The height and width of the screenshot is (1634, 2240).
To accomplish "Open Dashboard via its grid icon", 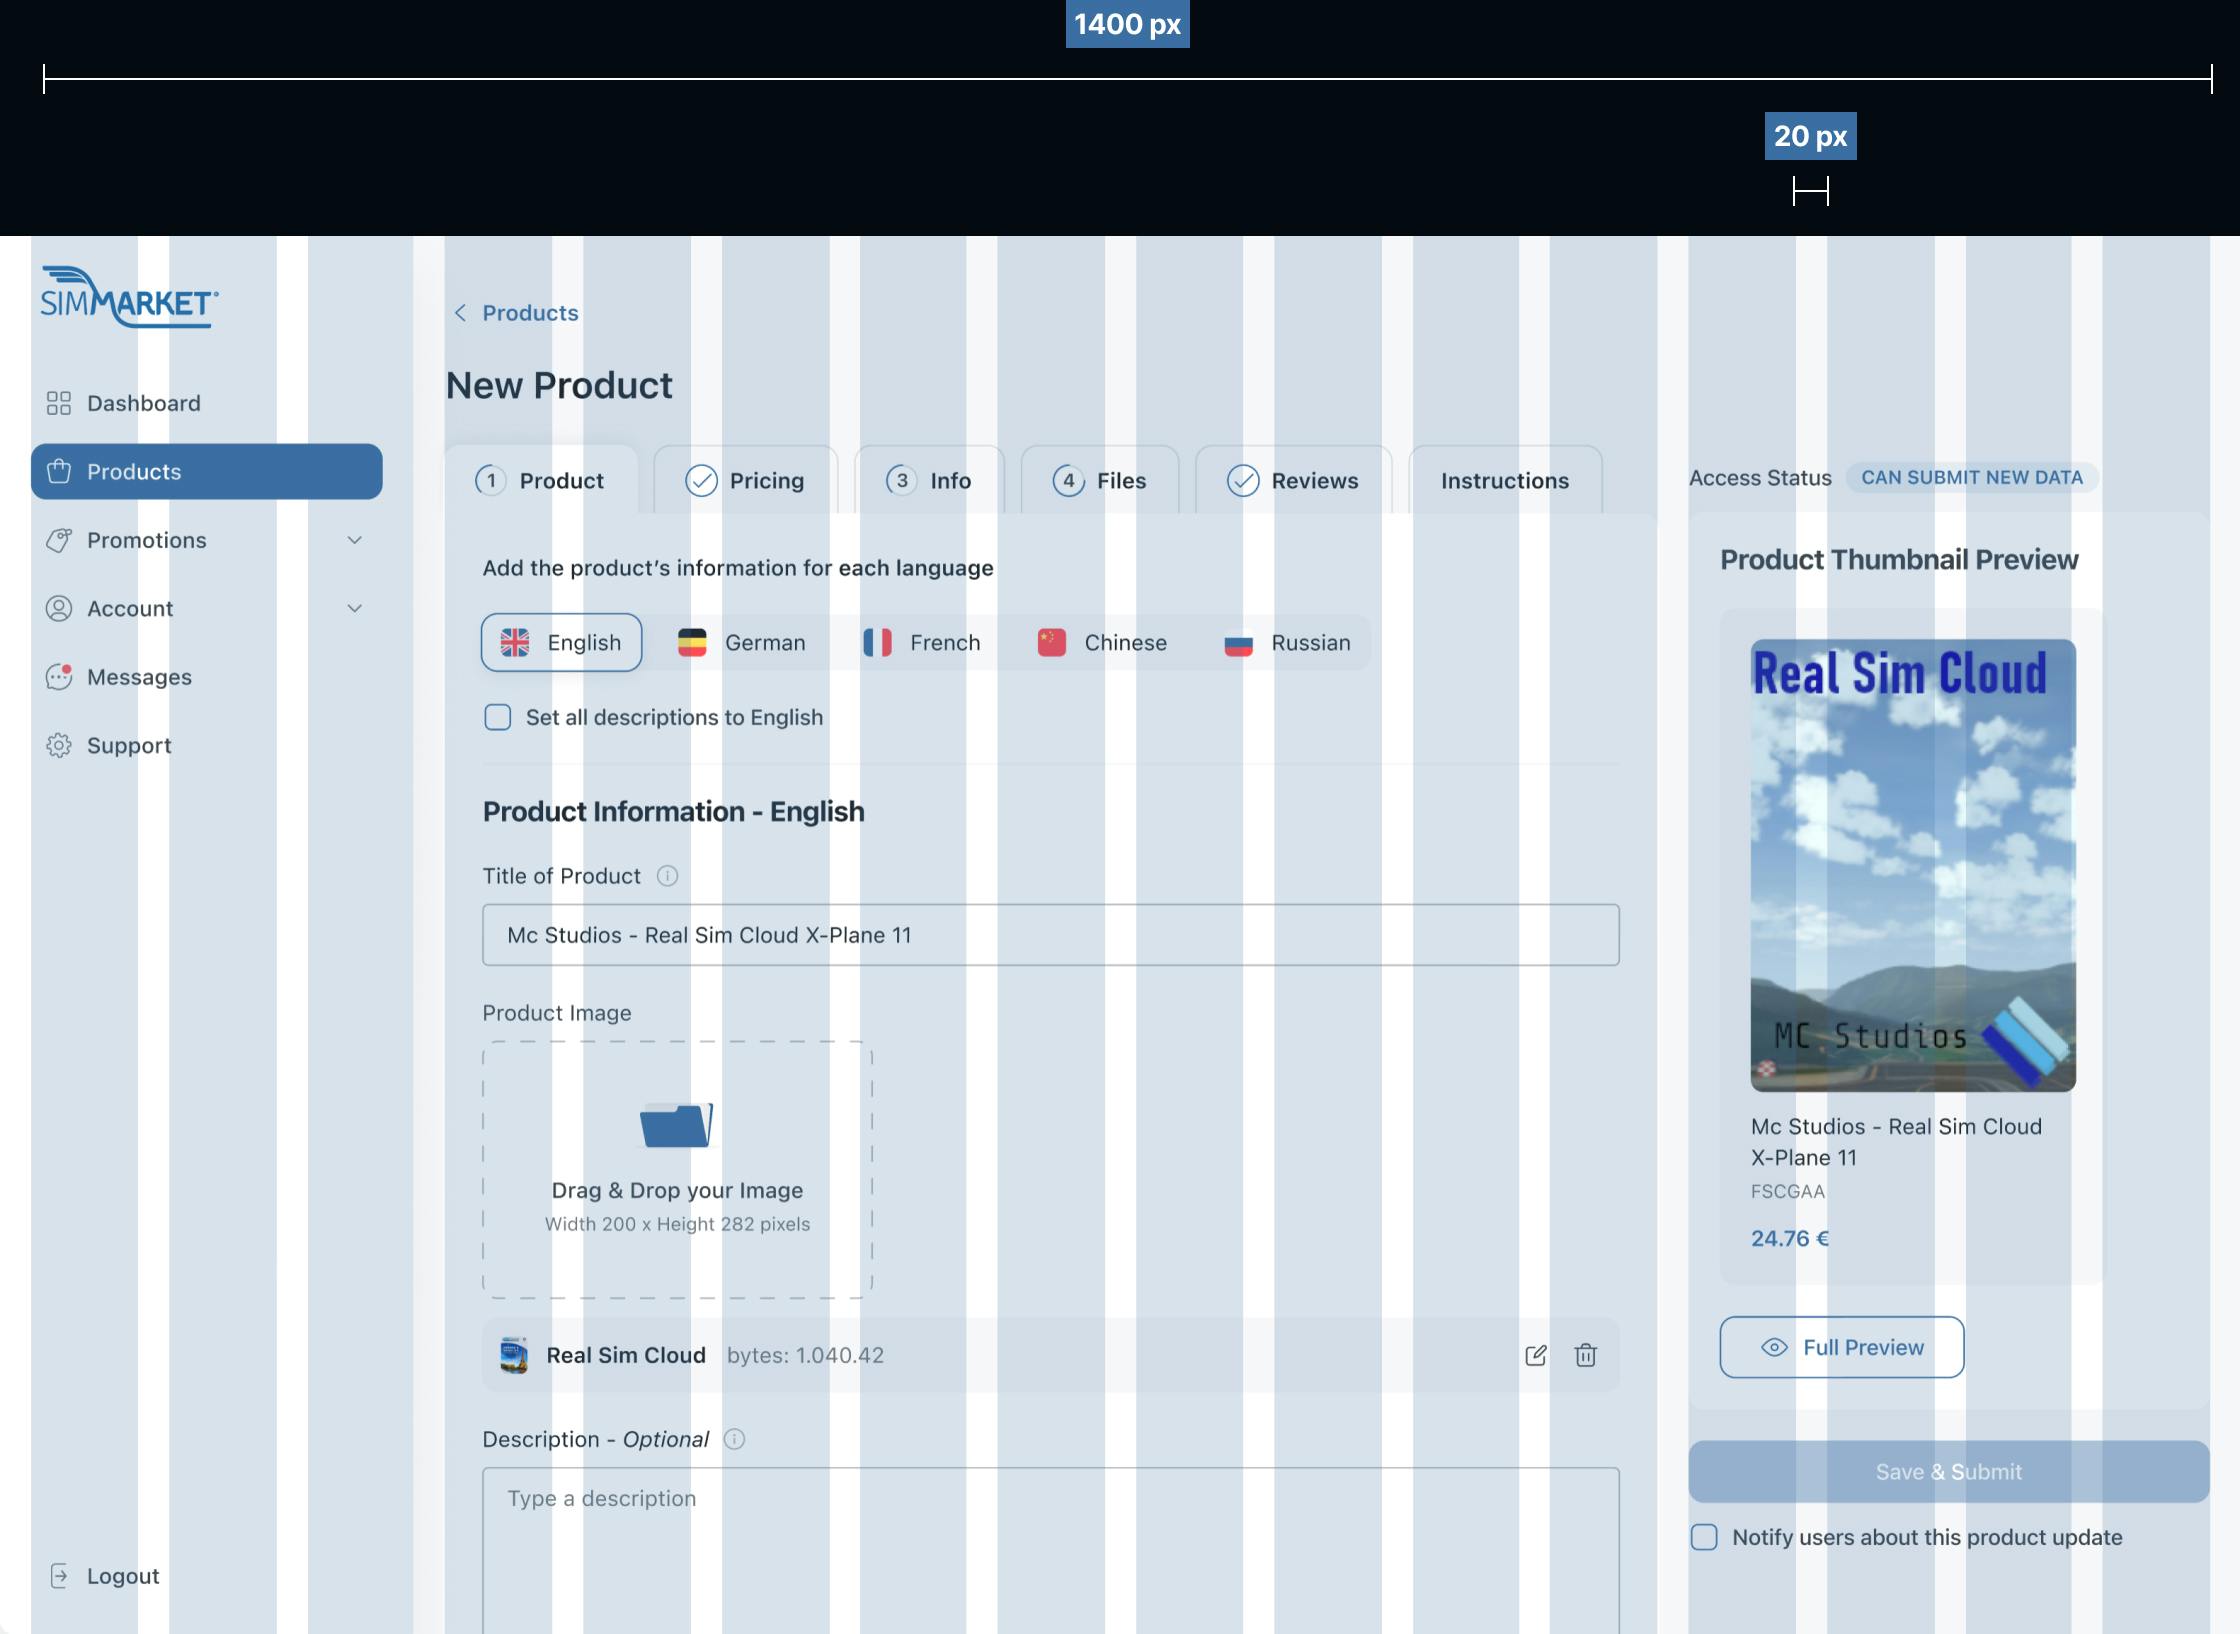I will [59, 403].
